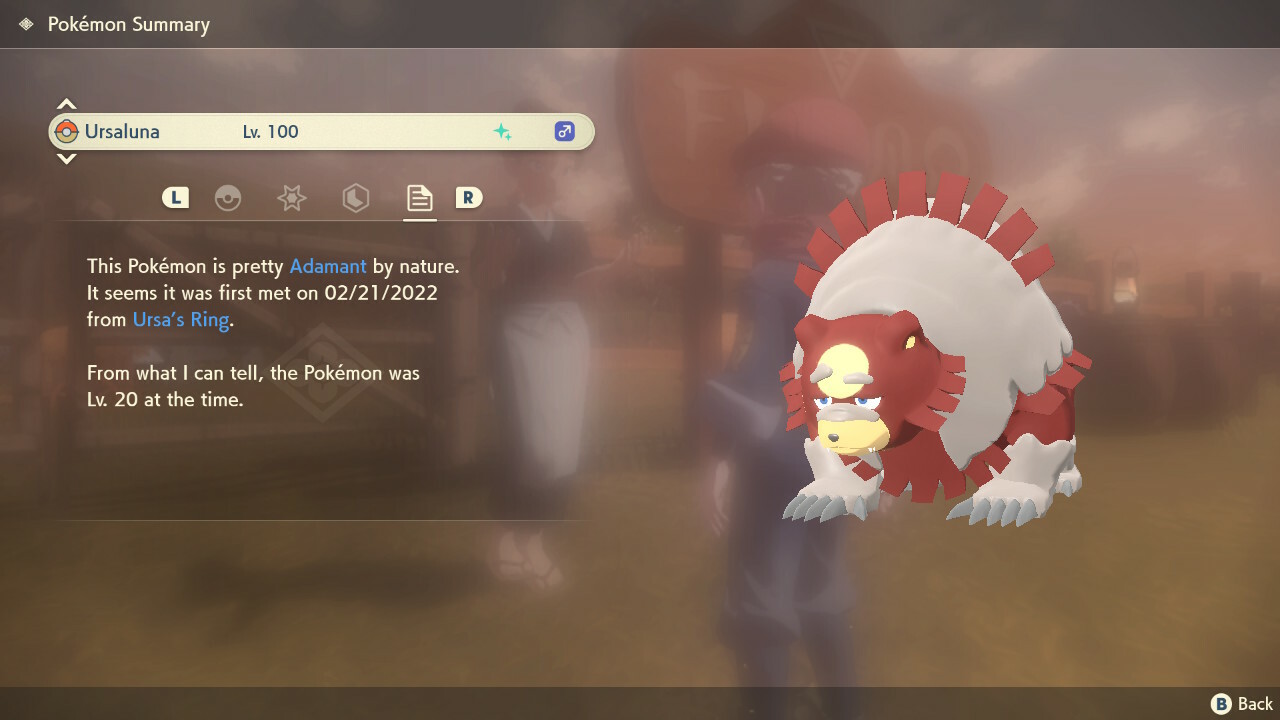Click the Ursaluna name label
Image resolution: width=1280 pixels, height=720 pixels.
coord(122,131)
